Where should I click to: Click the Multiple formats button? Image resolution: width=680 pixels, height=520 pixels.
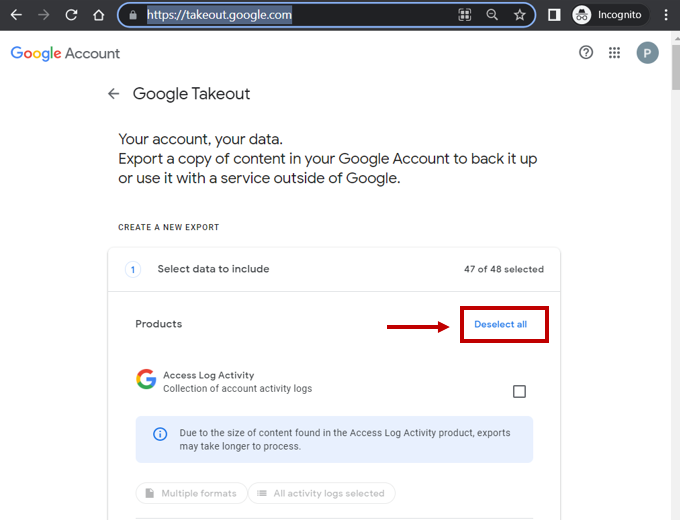(x=191, y=493)
